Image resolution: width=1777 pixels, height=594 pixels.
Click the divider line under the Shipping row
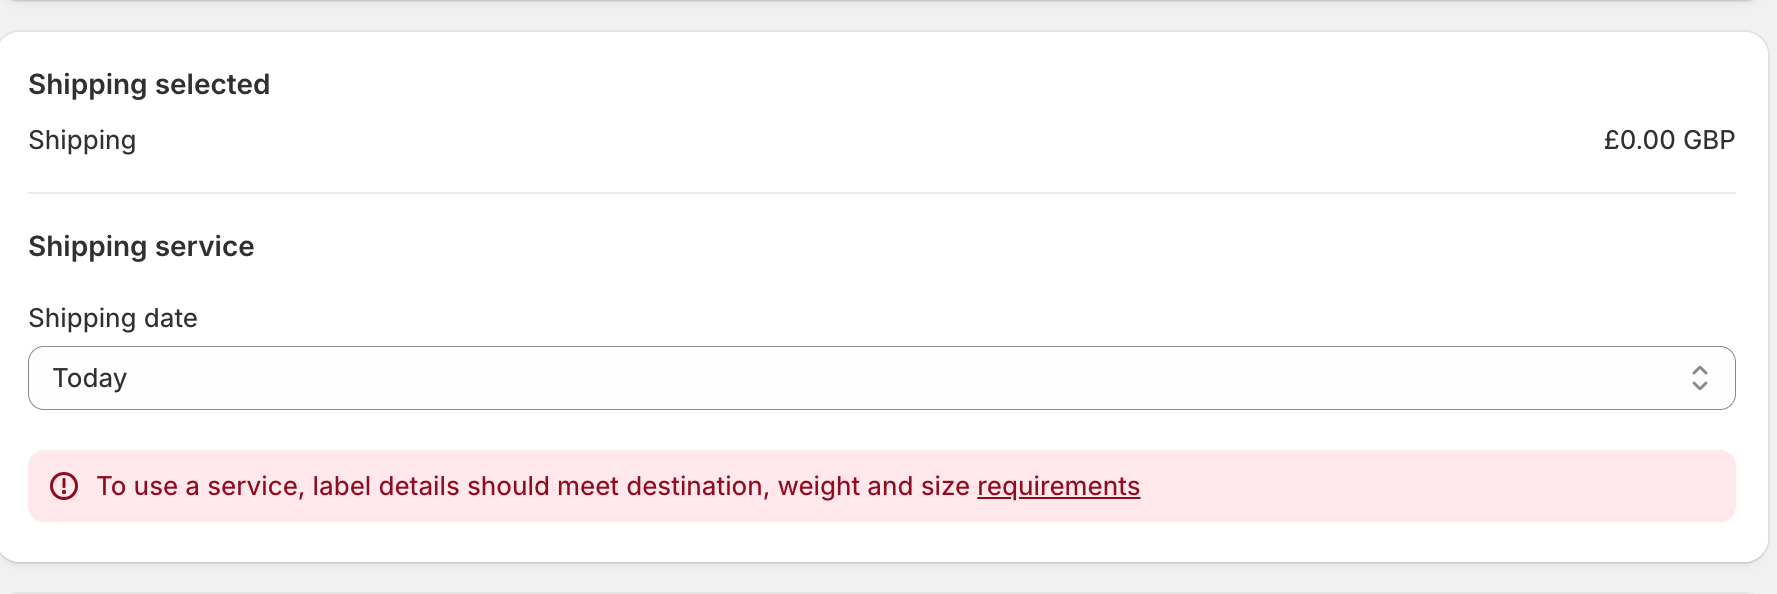click(x=880, y=193)
